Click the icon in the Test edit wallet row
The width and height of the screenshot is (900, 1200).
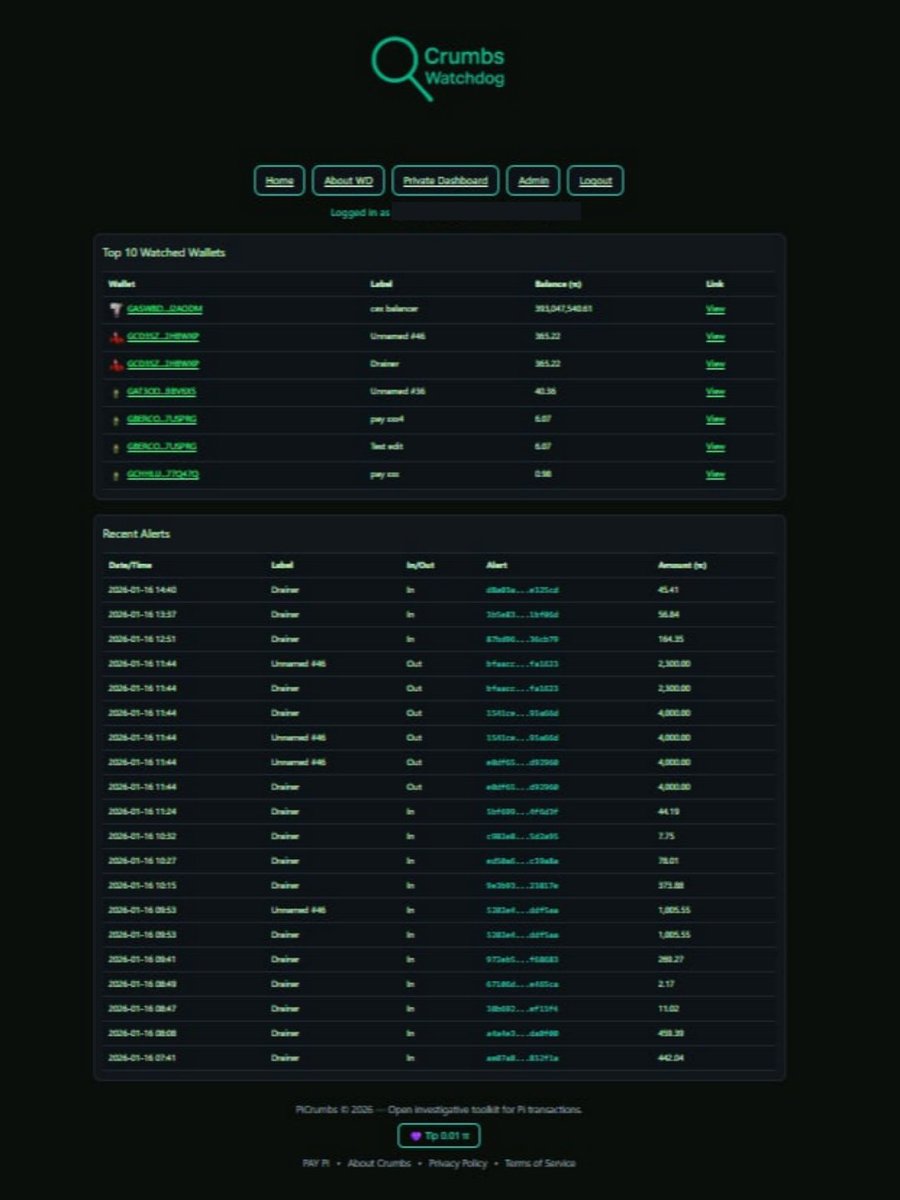coord(116,447)
